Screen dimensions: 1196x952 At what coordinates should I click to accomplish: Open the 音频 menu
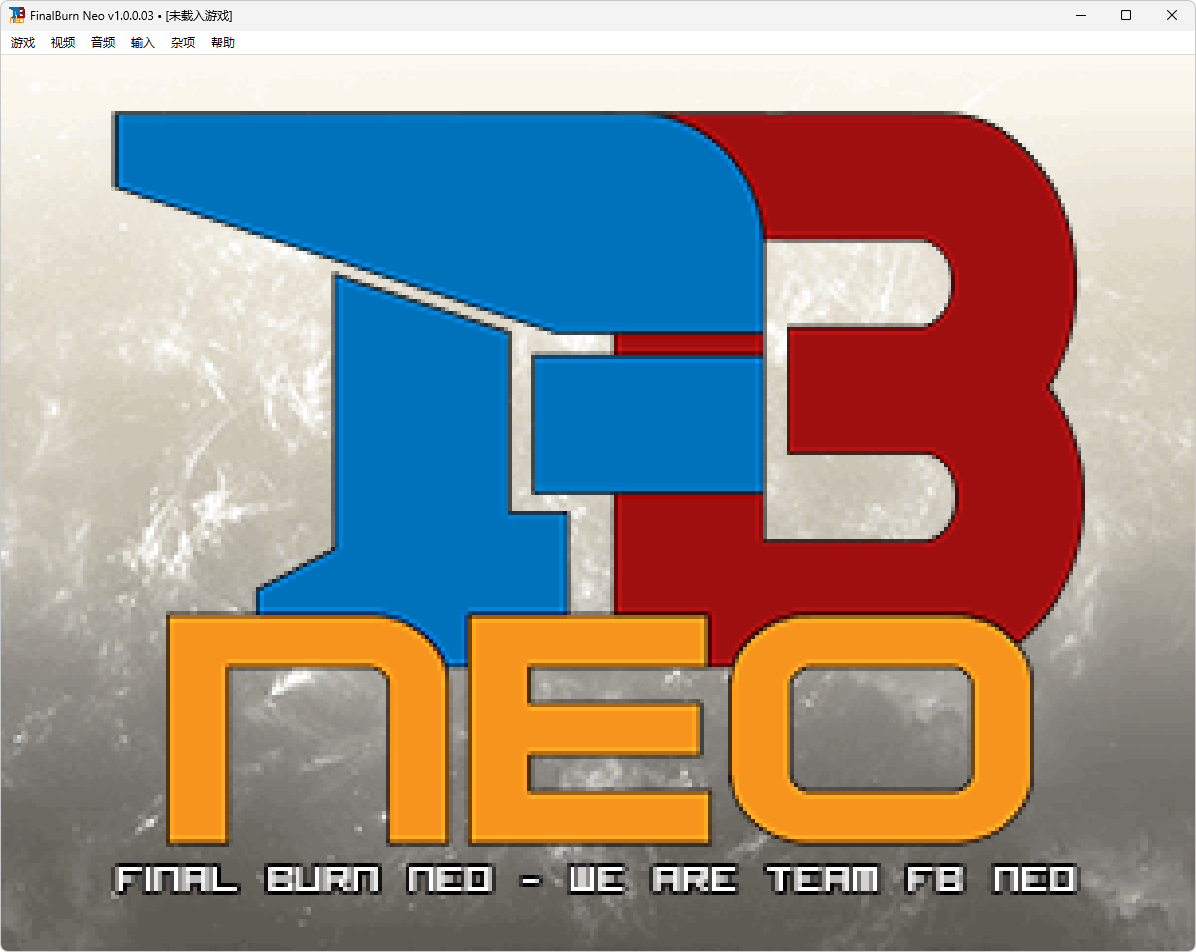click(102, 42)
